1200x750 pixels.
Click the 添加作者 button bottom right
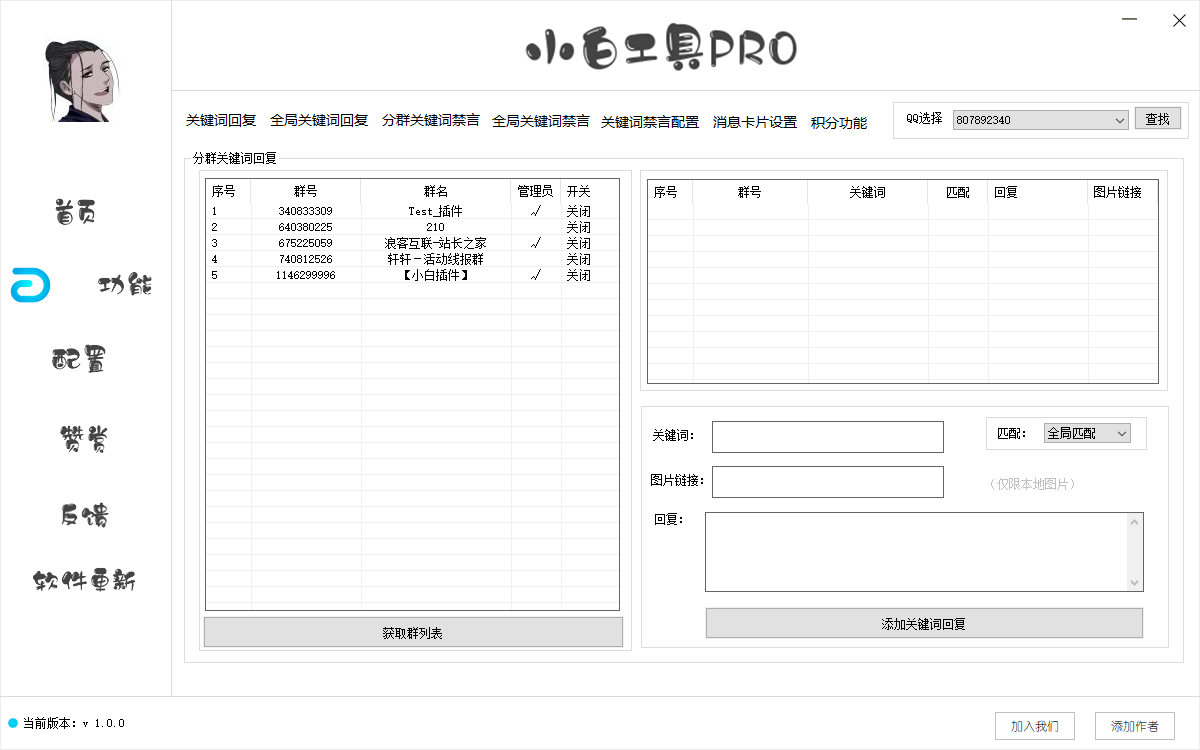pos(1135,726)
